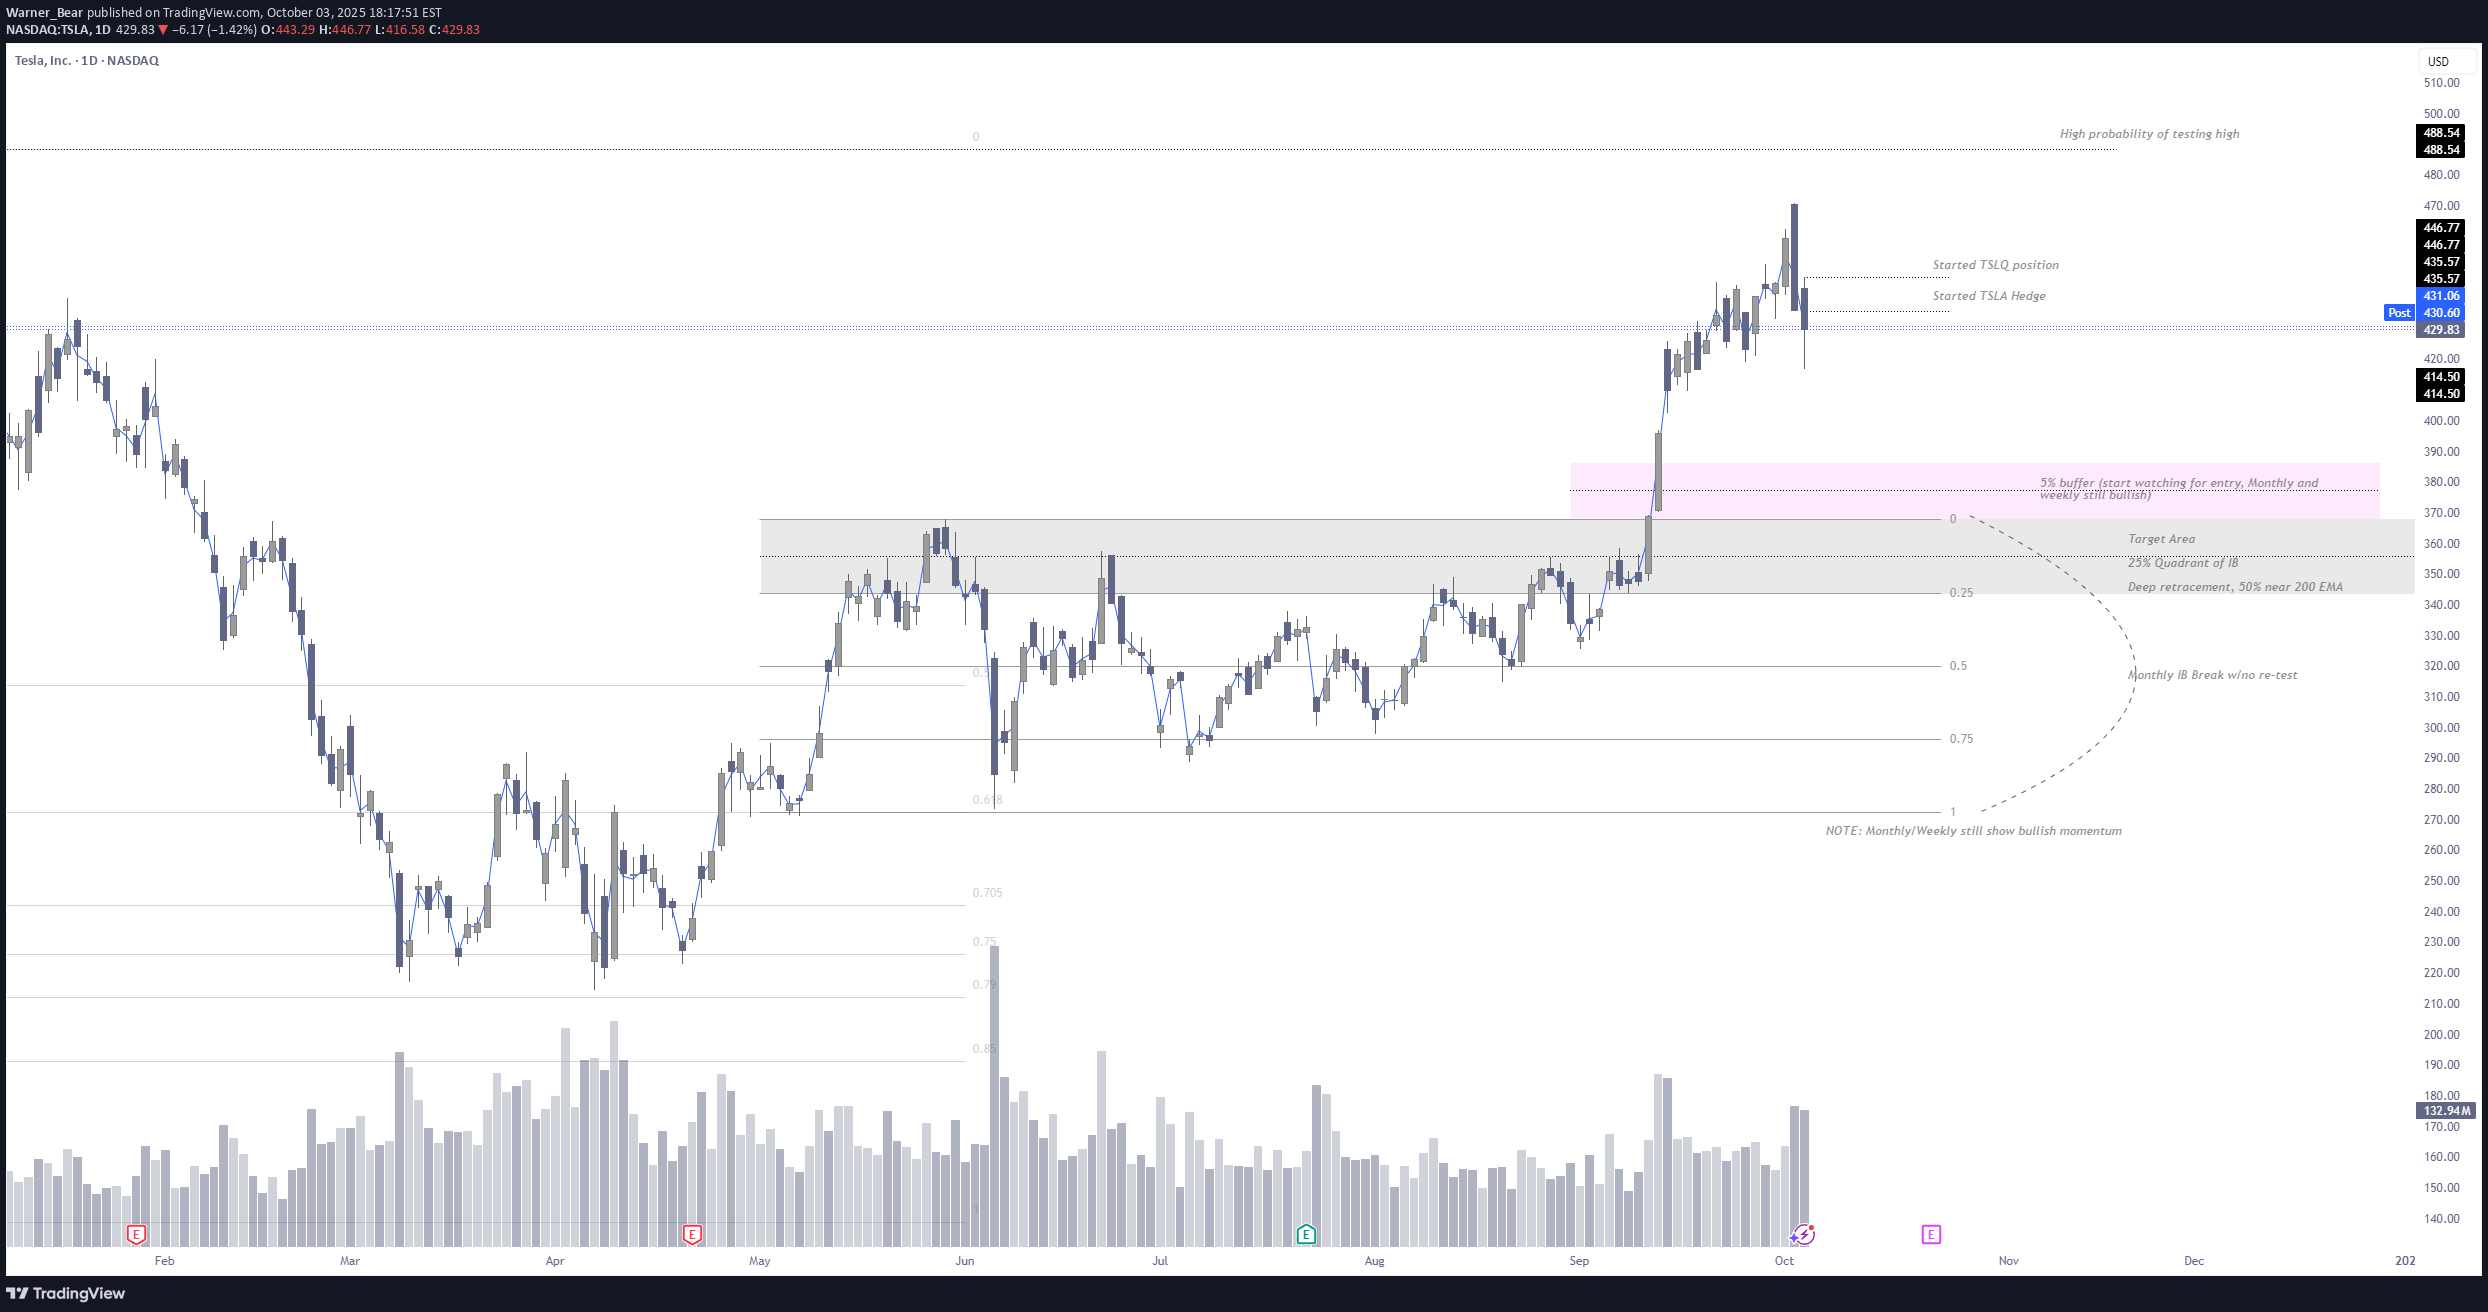Click the purple upcoming earnings marker
The image size is (2488, 1312).
click(x=1931, y=1234)
